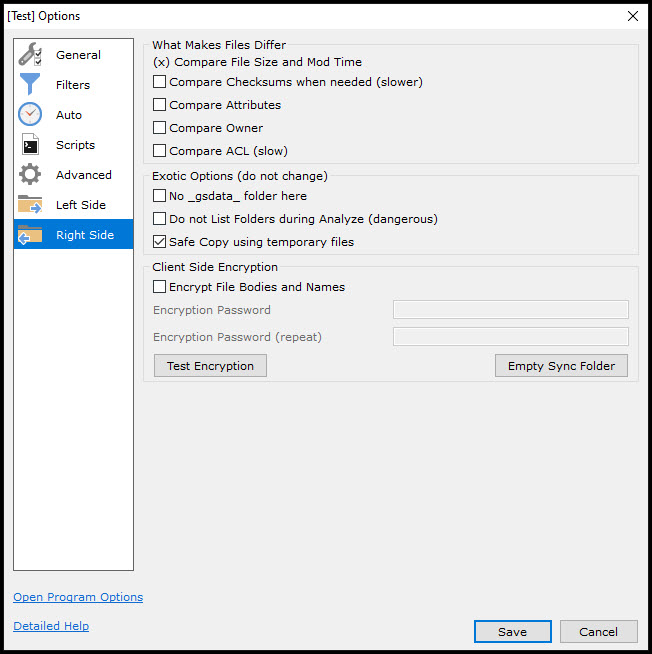Tick the Compare Attributes checkbox
The height and width of the screenshot is (654, 652).
tap(159, 105)
